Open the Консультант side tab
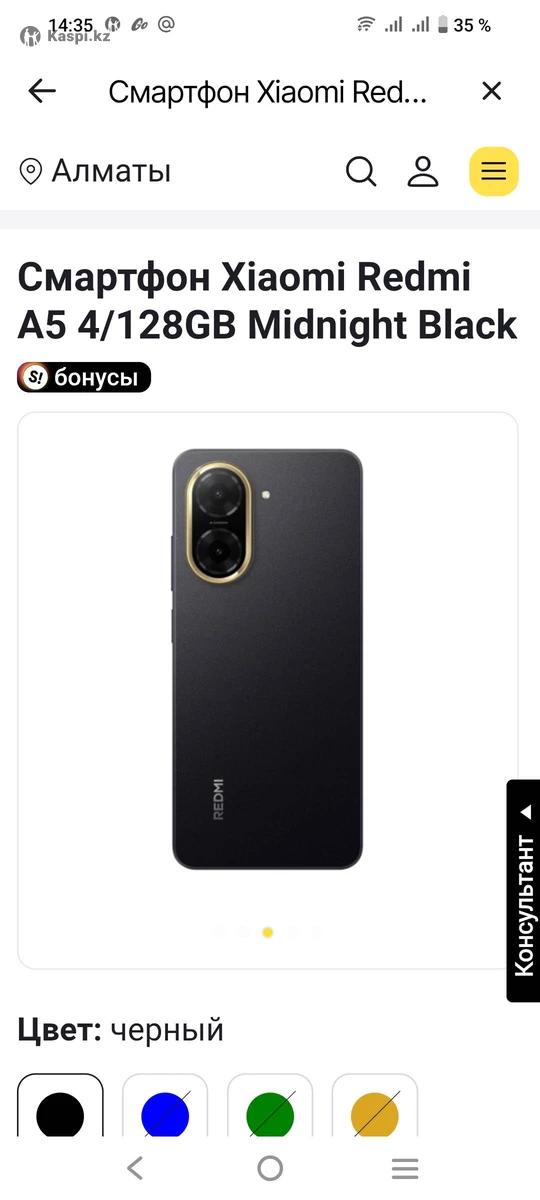Viewport: 540px width, 1200px height. tap(524, 890)
